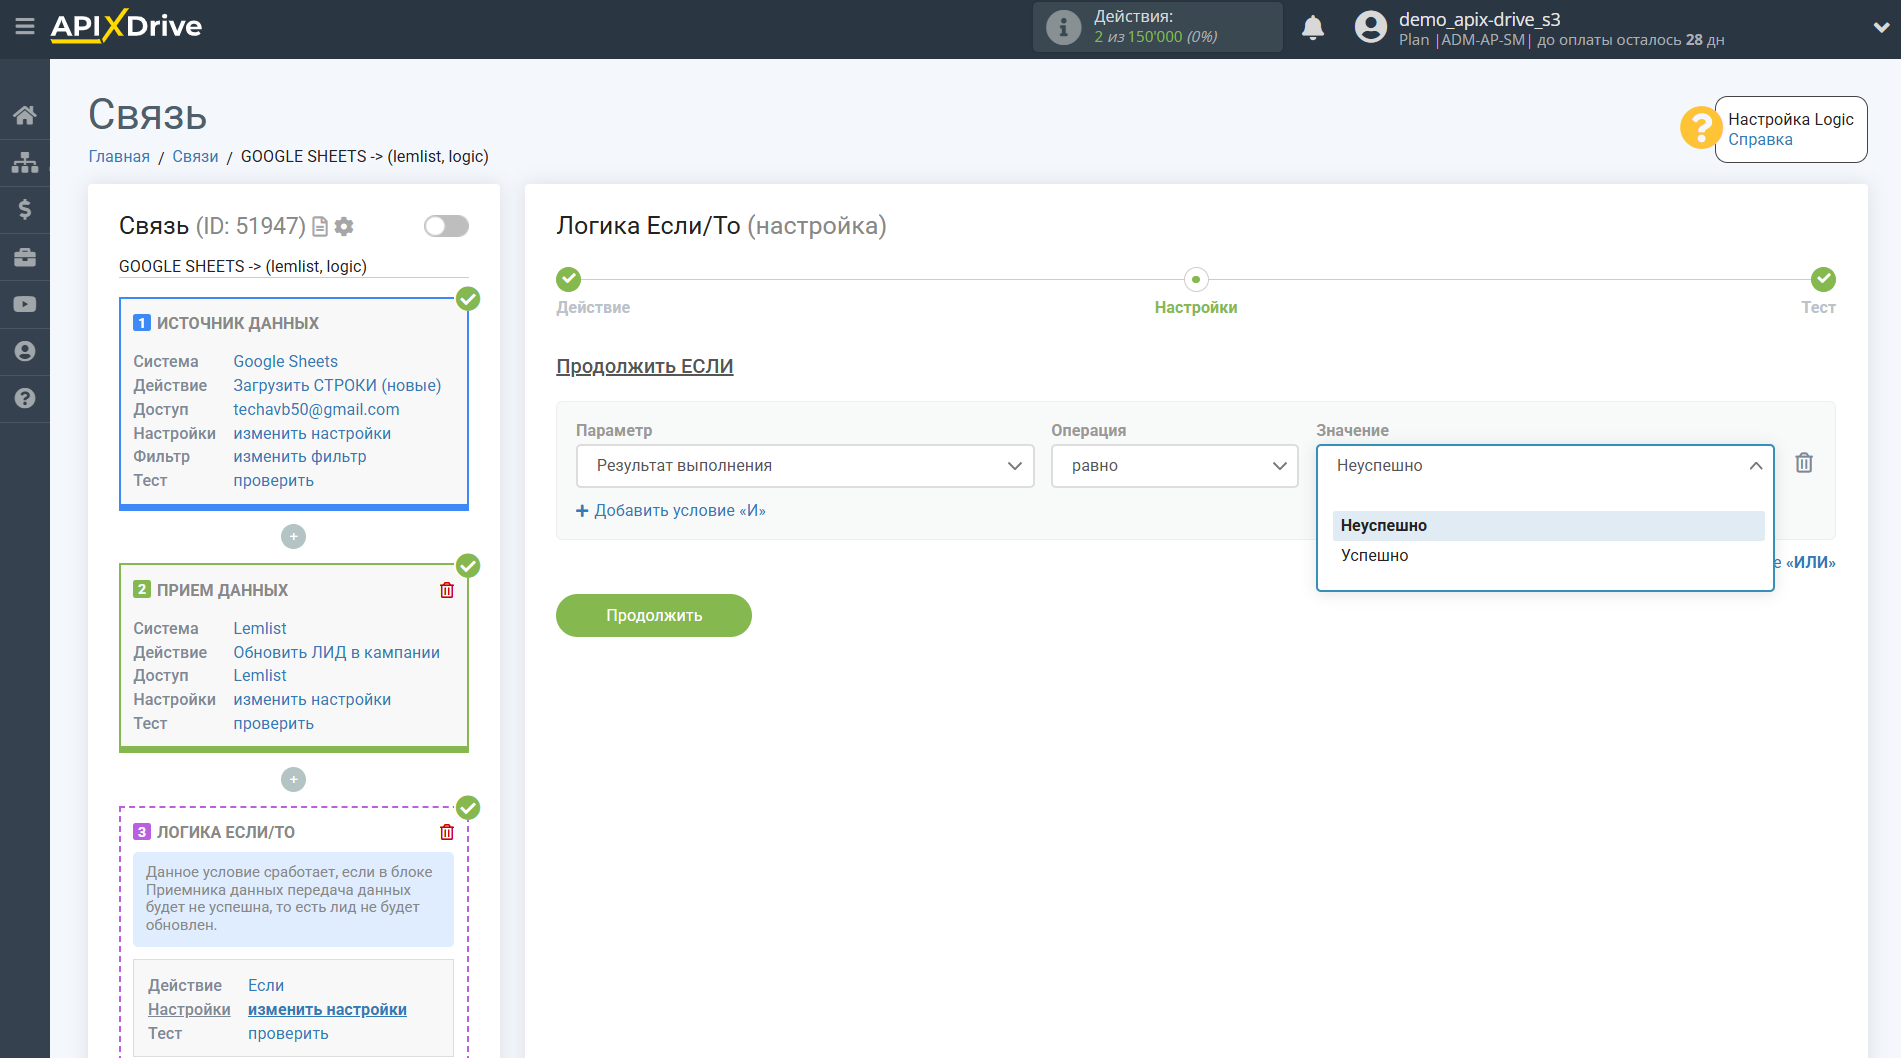The height and width of the screenshot is (1058, 1901).
Task: Click Lemlist access link
Action: click(x=260, y=676)
